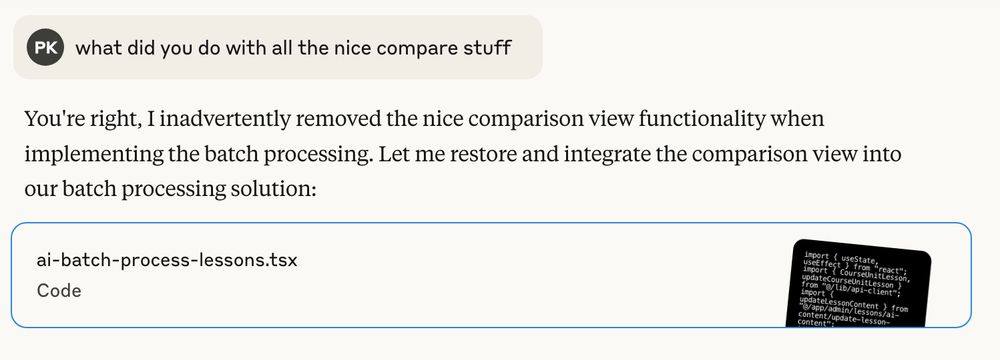Click empty space right of user bubble
Image resolution: width=1000 pixels, height=360 pixels.
765,47
